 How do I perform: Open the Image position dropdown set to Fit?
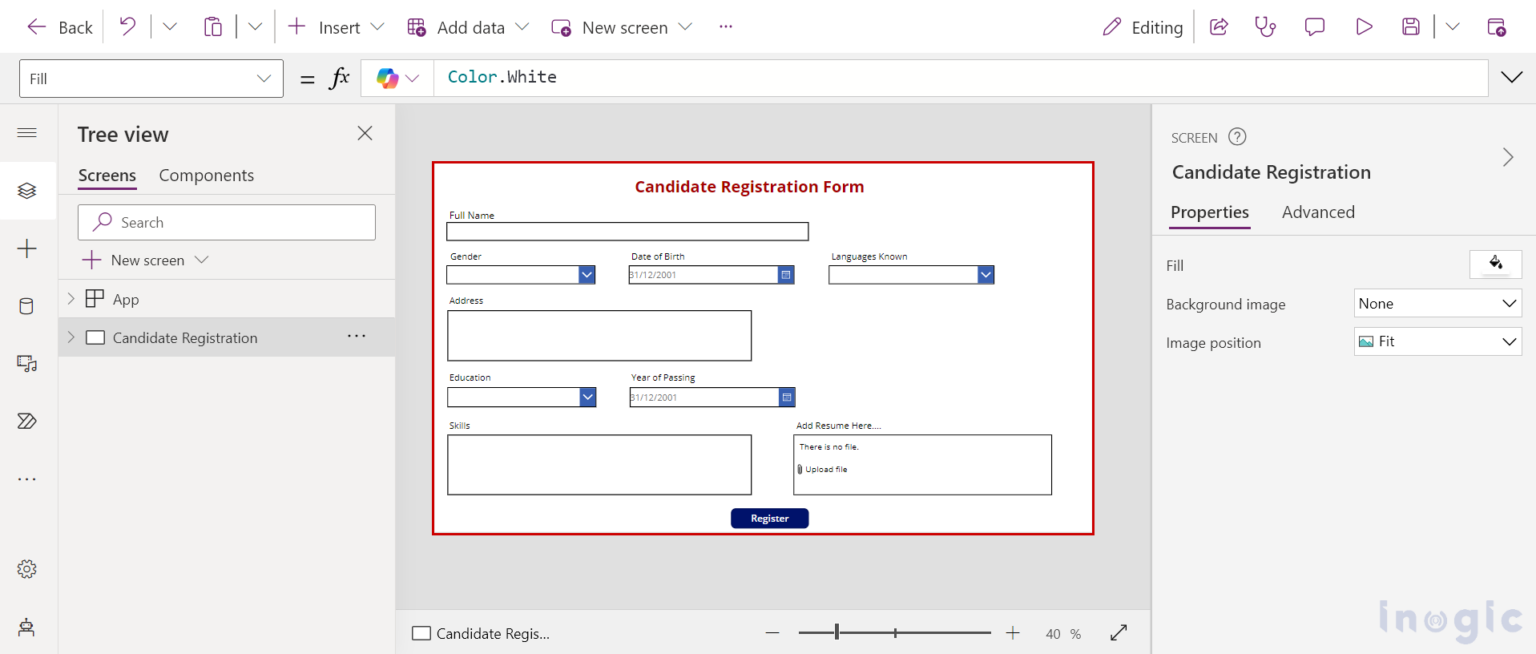pos(1437,341)
